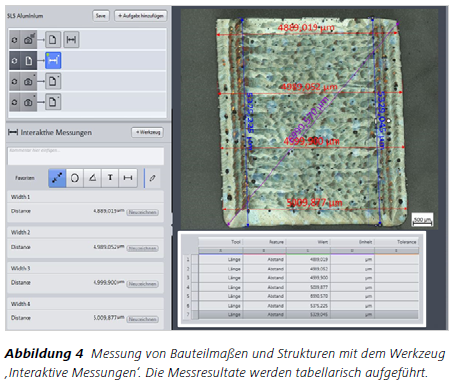Click the 5009,877 µm label on image

tap(314, 203)
